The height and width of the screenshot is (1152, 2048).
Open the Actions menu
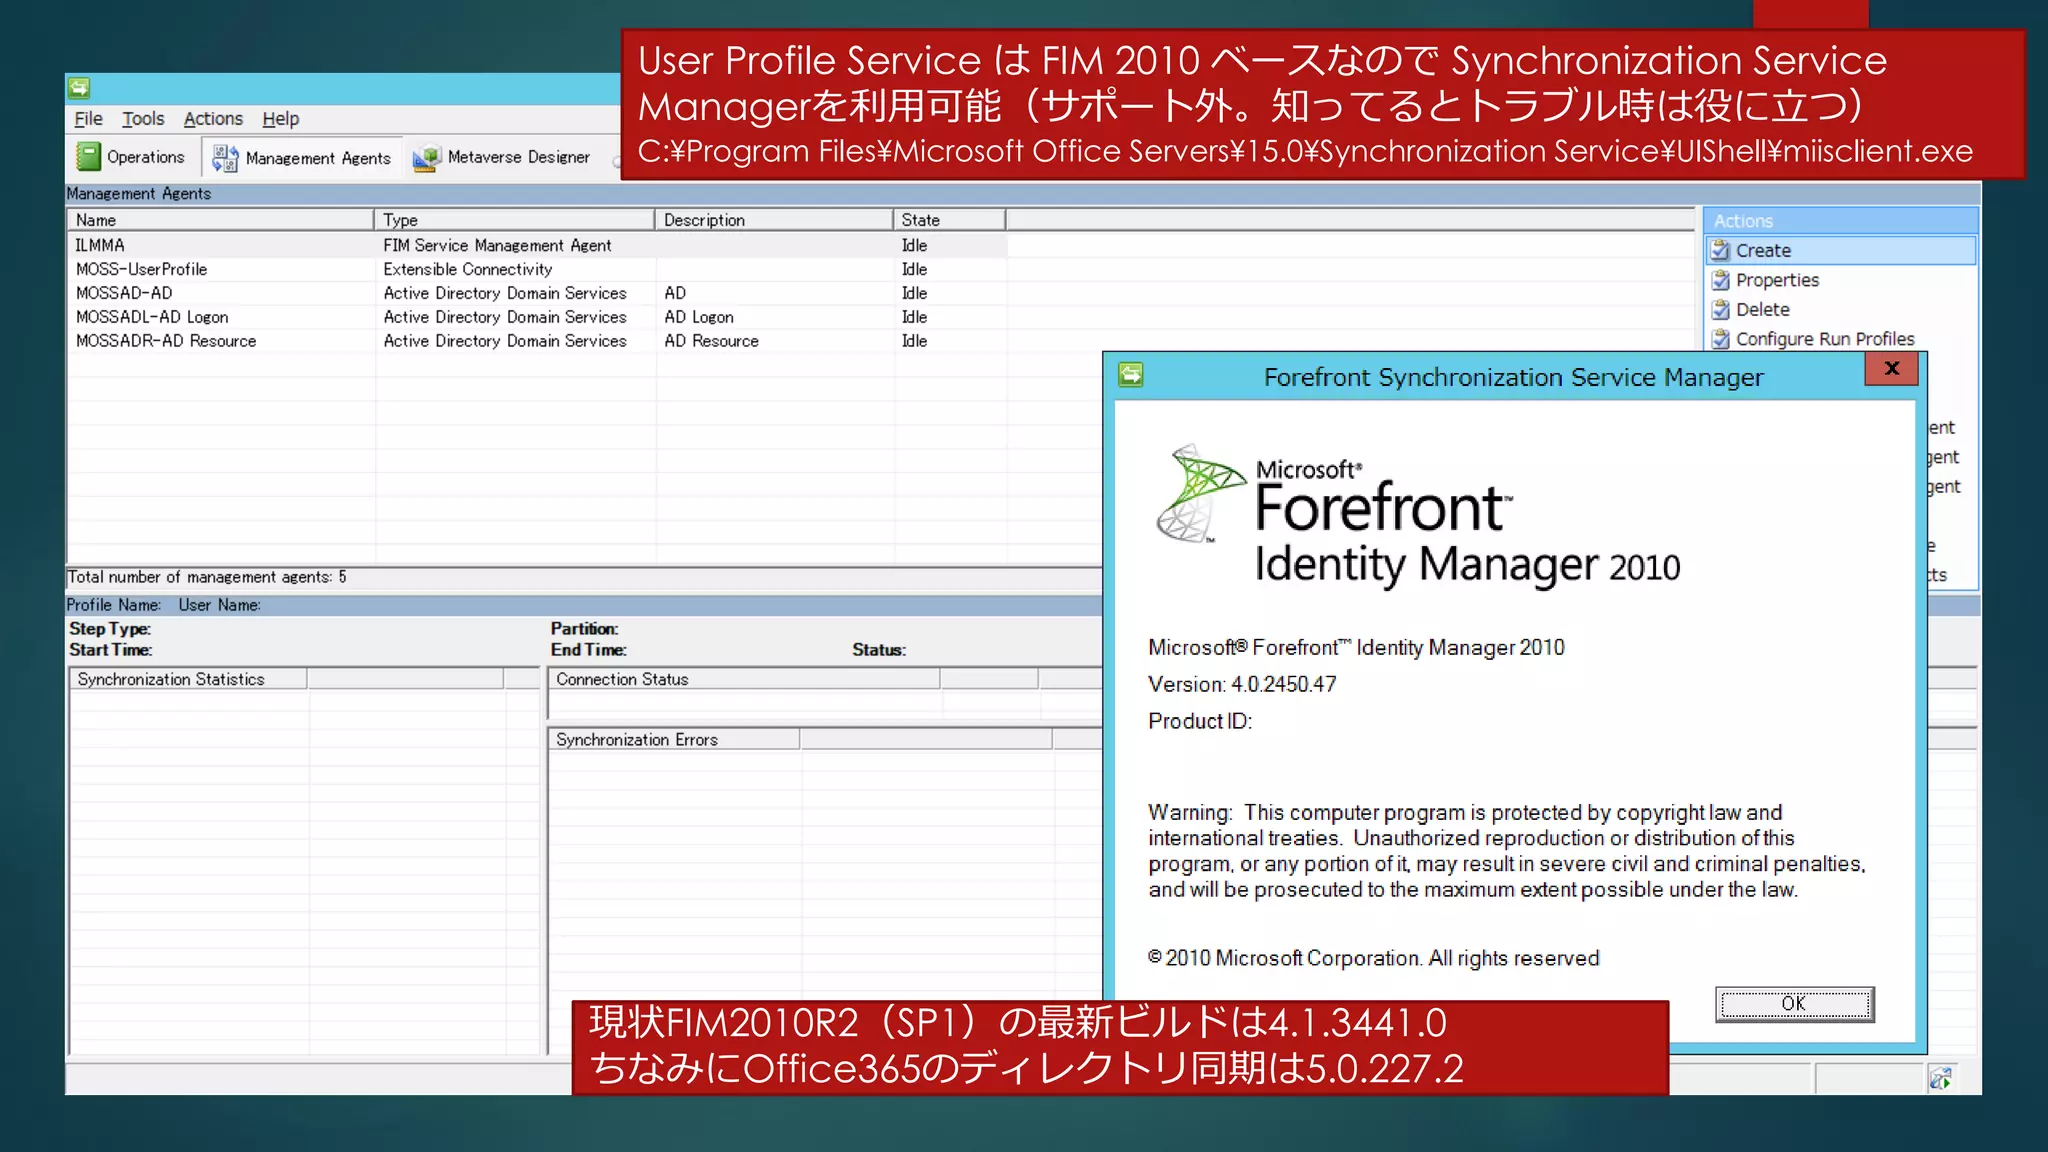[x=213, y=119]
